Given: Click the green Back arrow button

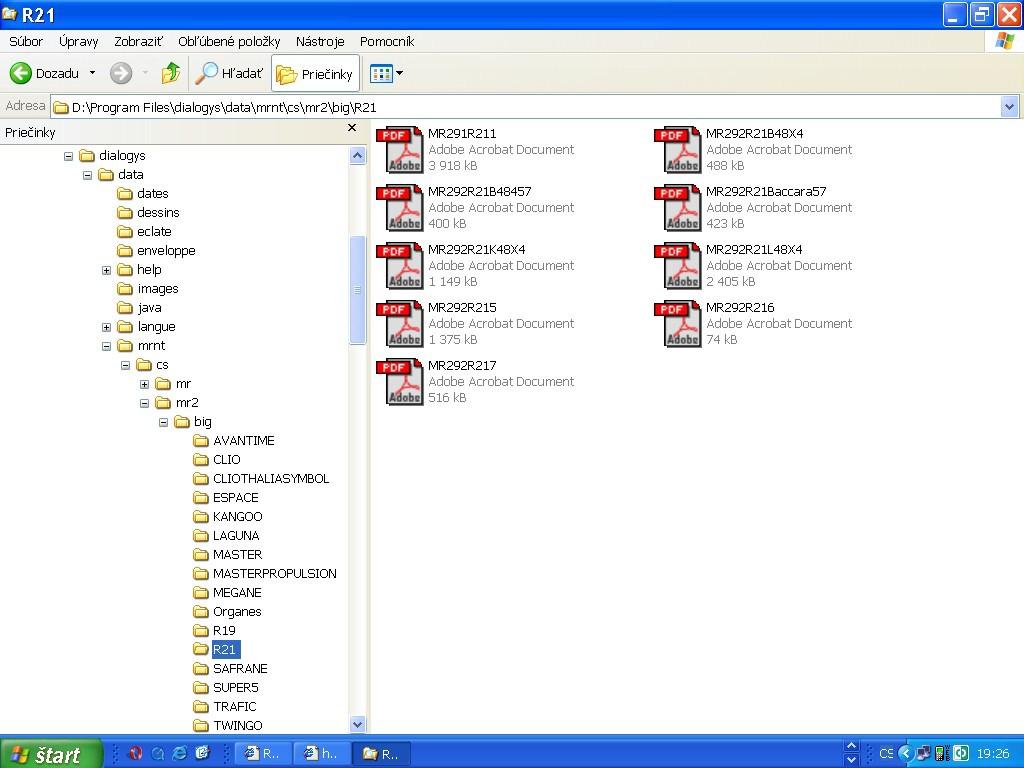Looking at the screenshot, I should 20,73.
